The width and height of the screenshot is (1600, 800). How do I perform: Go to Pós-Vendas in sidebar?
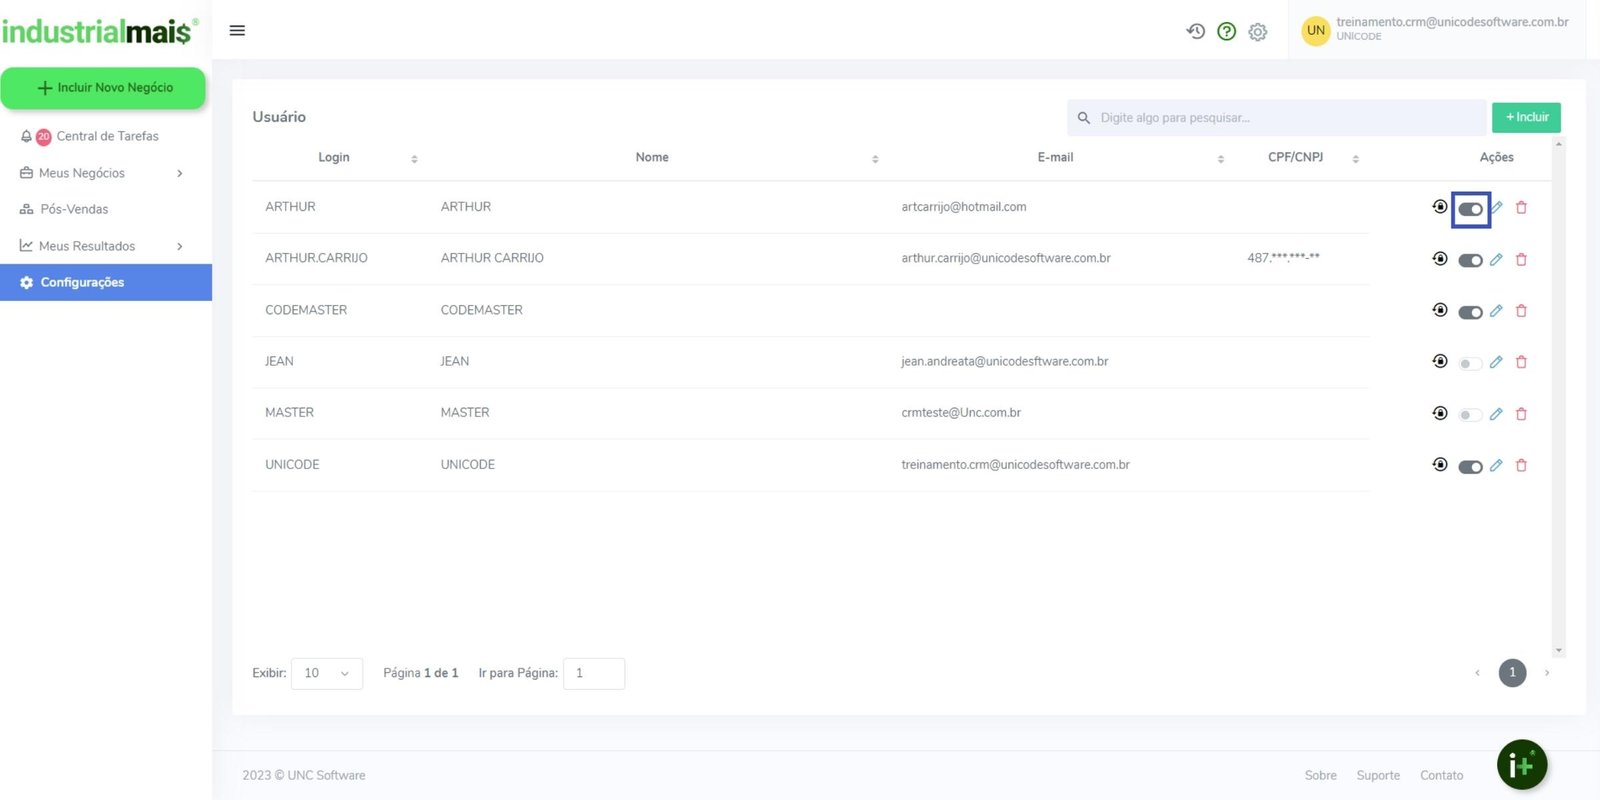(x=74, y=209)
